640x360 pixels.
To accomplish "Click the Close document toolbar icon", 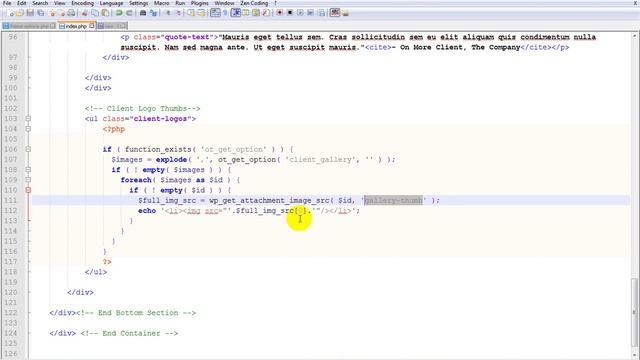I will point(53,13).
